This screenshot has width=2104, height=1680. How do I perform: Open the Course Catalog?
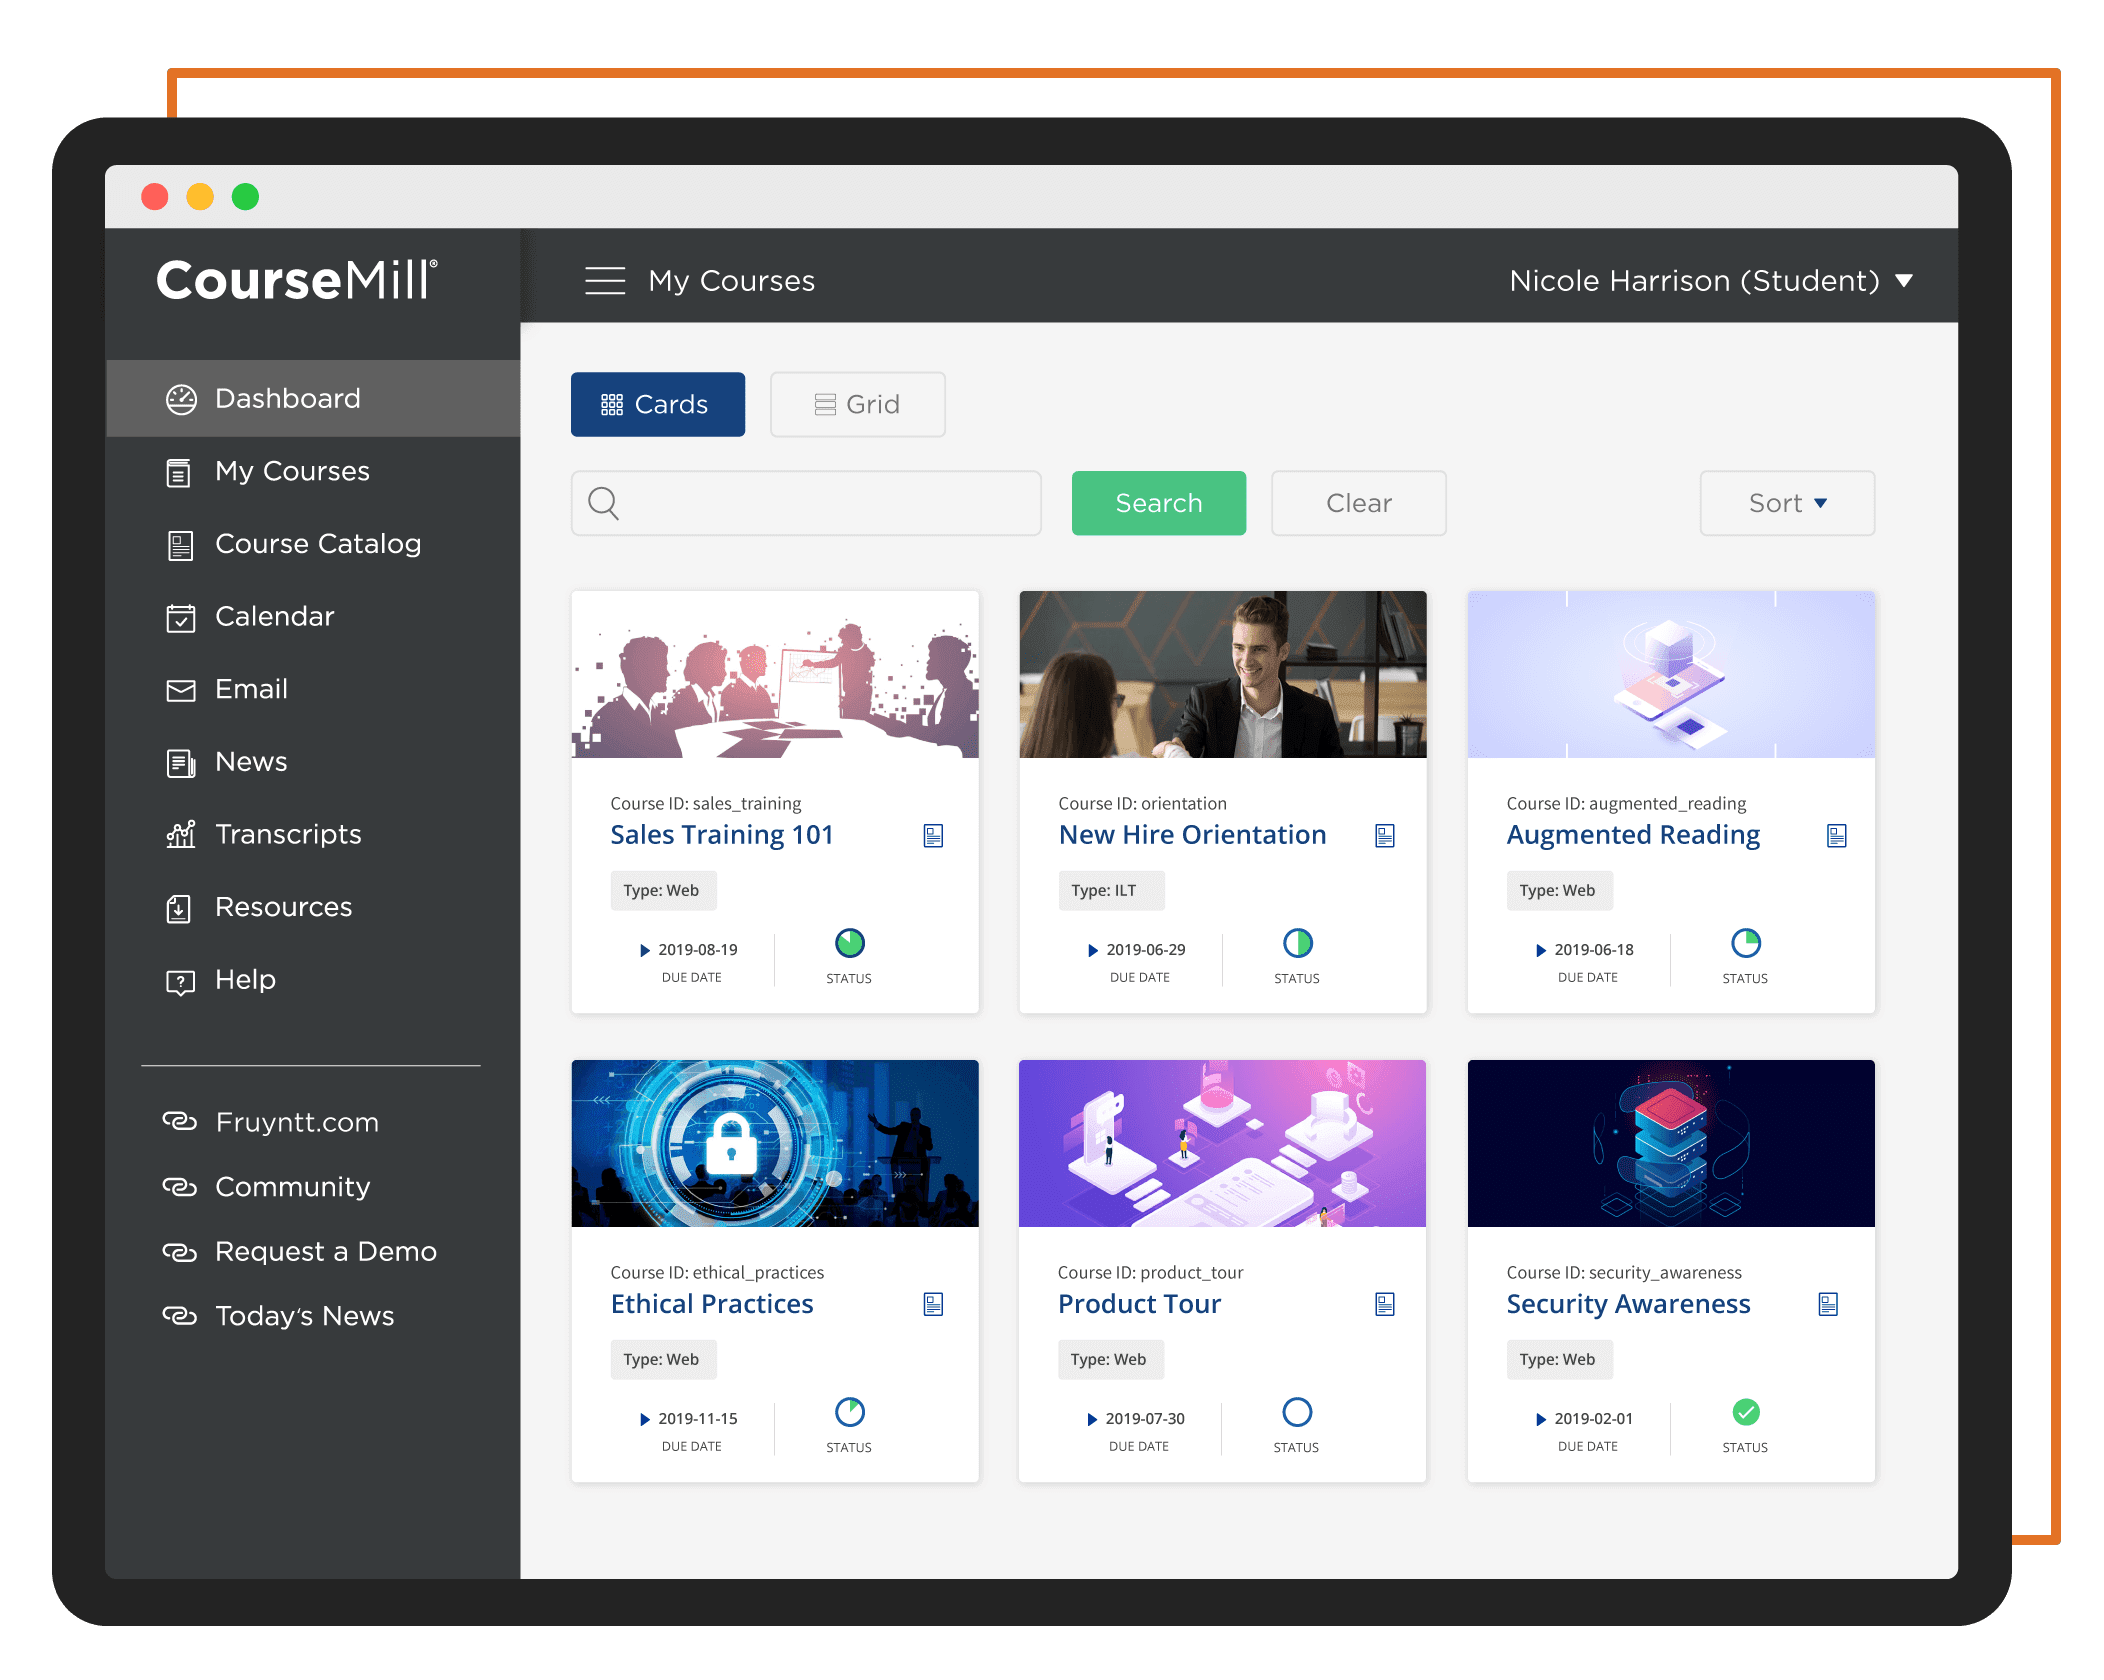pyautogui.click(x=317, y=543)
